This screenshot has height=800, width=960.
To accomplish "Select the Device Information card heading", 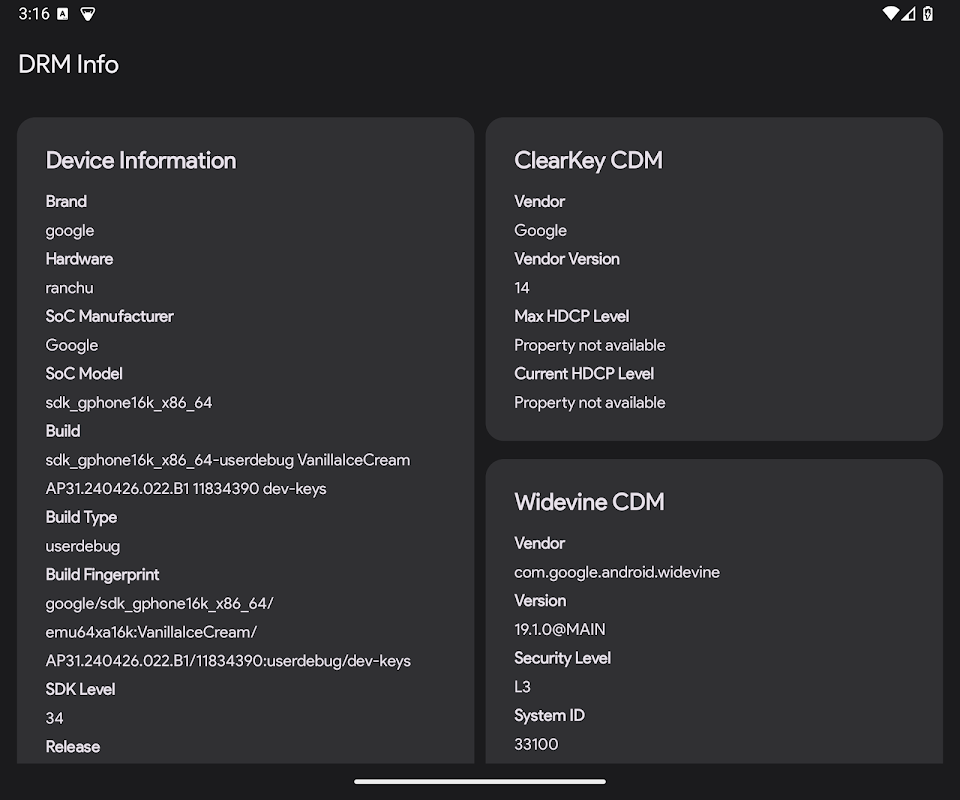I will coord(141,160).
